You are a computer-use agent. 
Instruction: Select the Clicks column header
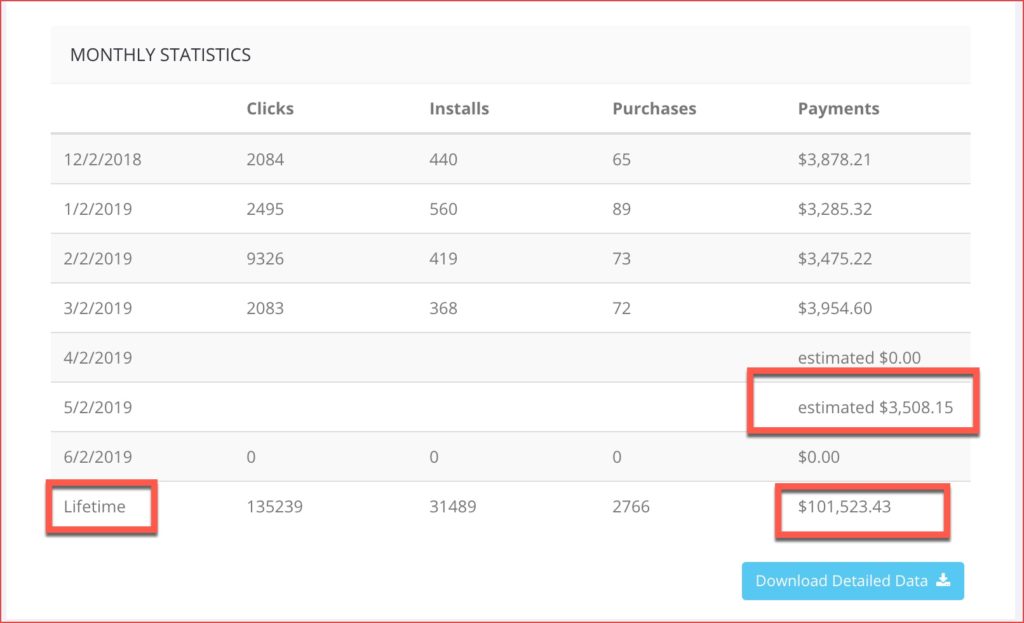[270, 108]
